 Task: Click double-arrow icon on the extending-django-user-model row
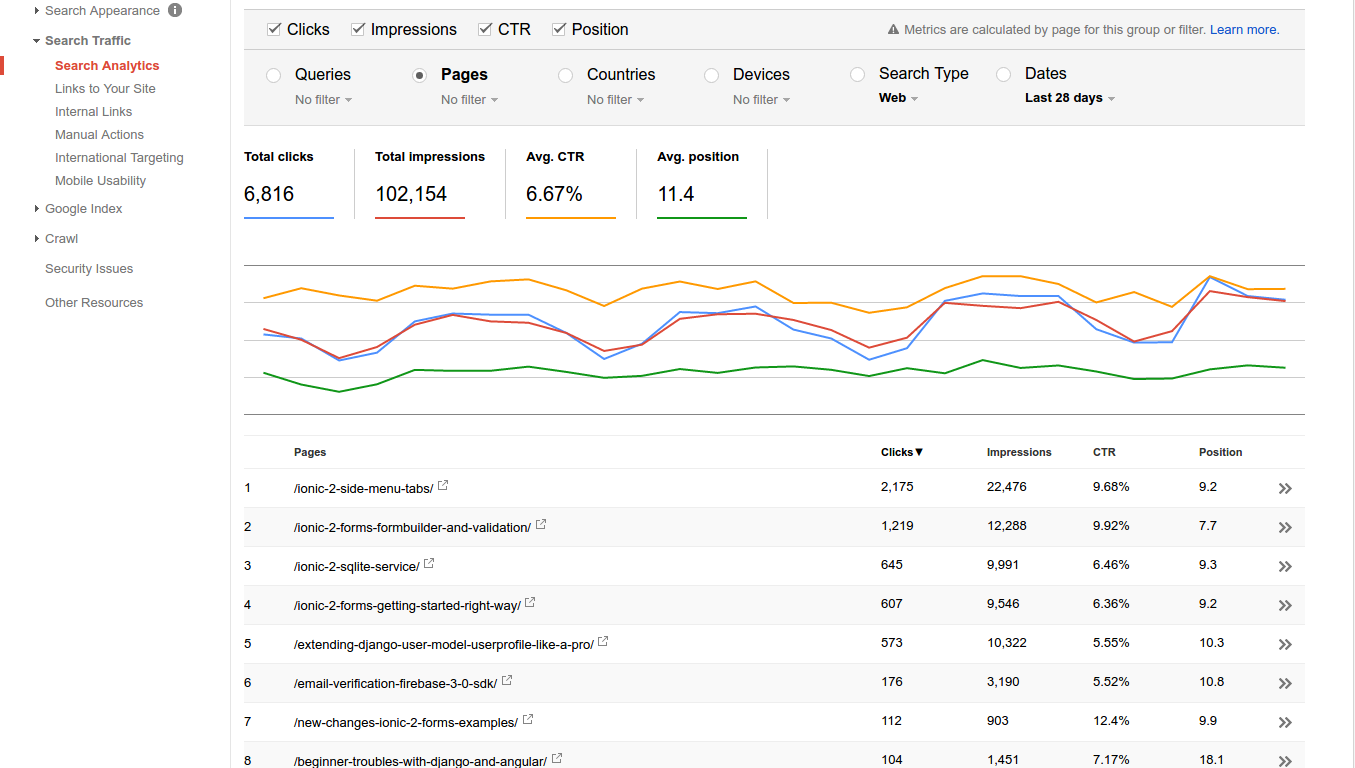click(1285, 644)
